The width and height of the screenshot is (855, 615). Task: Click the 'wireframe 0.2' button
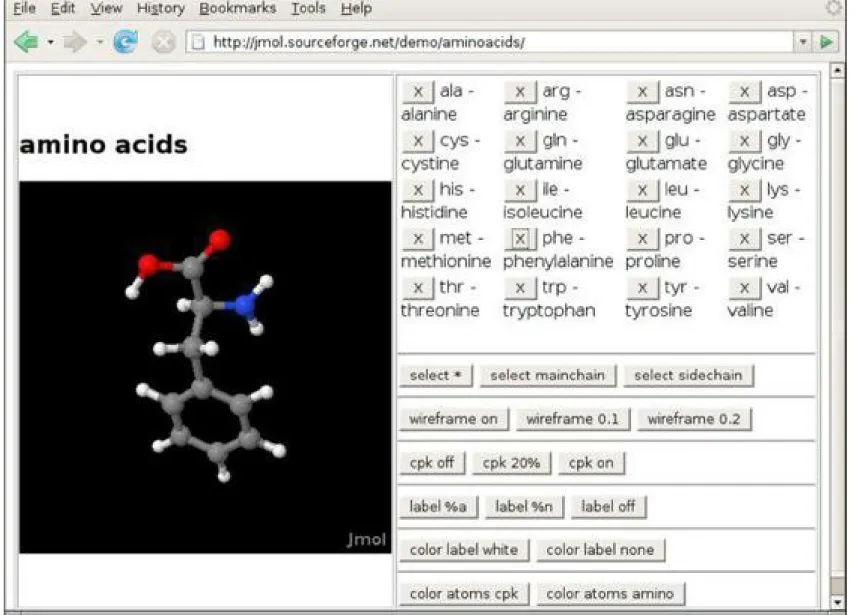pyautogui.click(x=694, y=419)
